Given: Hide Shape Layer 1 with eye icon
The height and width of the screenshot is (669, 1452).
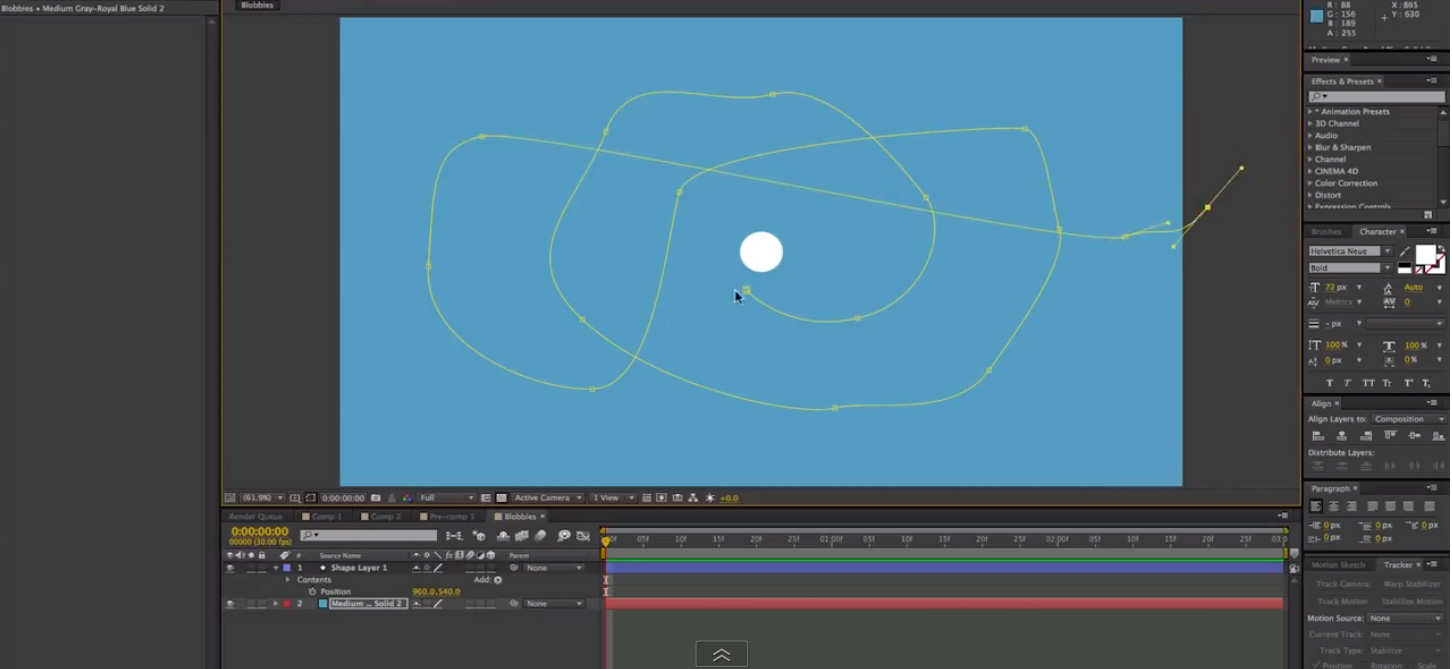Looking at the screenshot, I should coord(230,568).
